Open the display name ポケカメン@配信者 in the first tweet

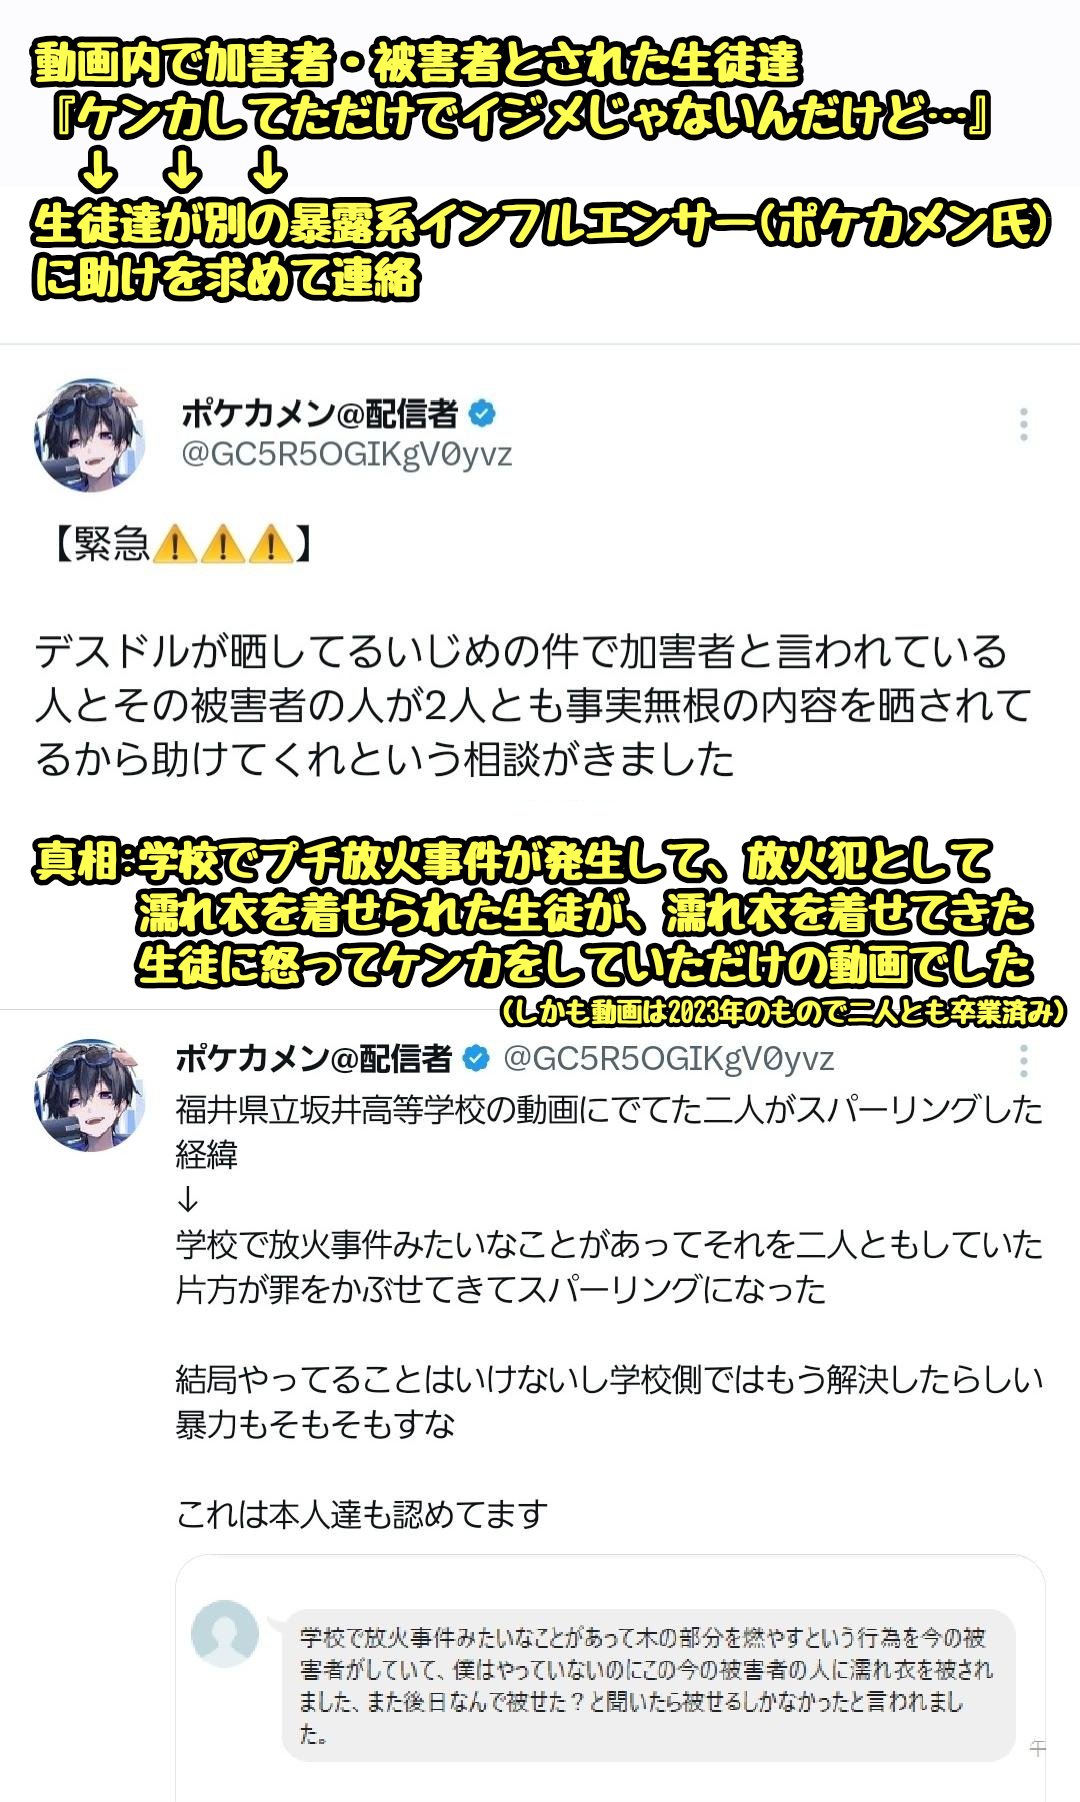(x=320, y=412)
